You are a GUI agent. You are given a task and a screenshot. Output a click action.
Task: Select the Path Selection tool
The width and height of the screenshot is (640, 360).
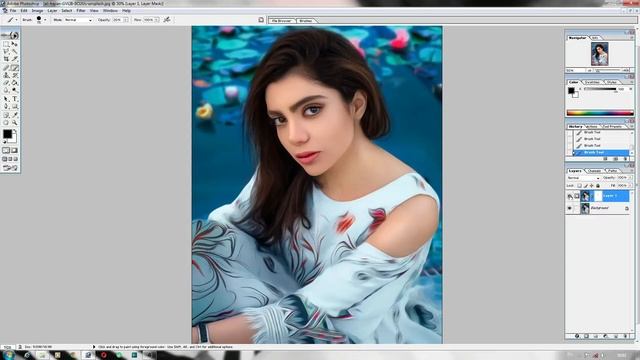(x=6, y=99)
